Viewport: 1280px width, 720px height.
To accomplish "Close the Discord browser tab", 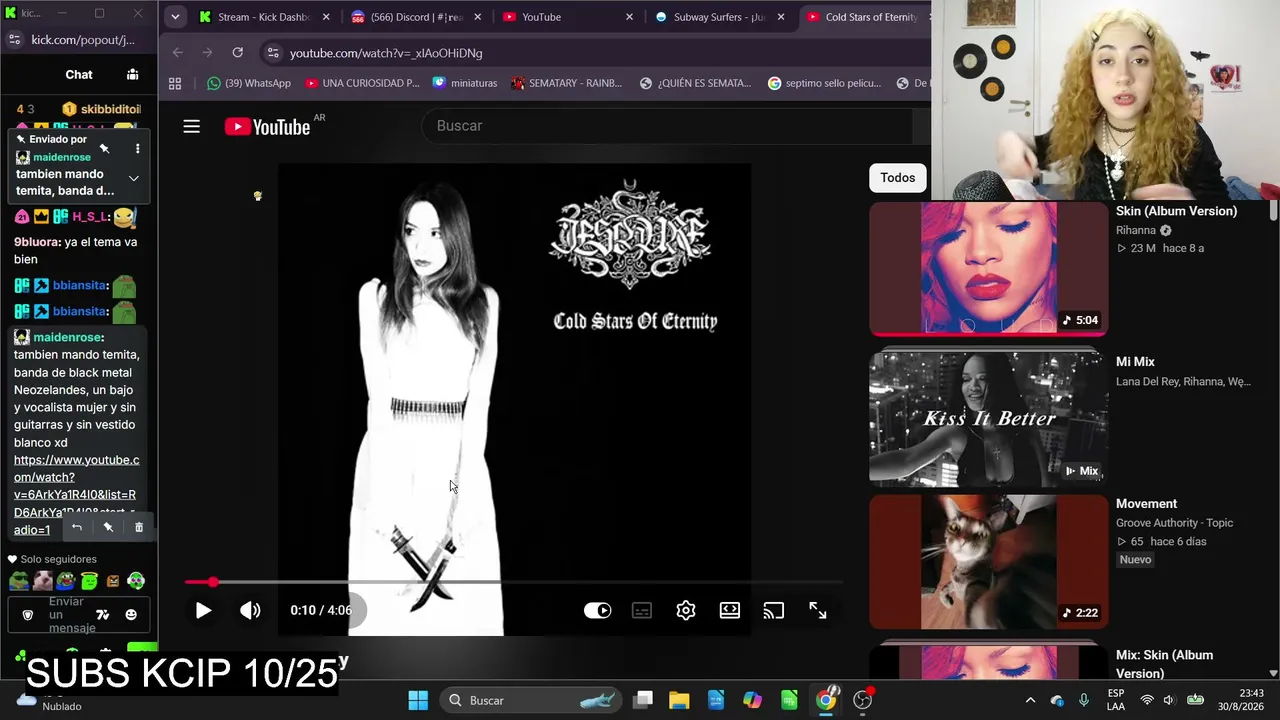I will tap(478, 17).
